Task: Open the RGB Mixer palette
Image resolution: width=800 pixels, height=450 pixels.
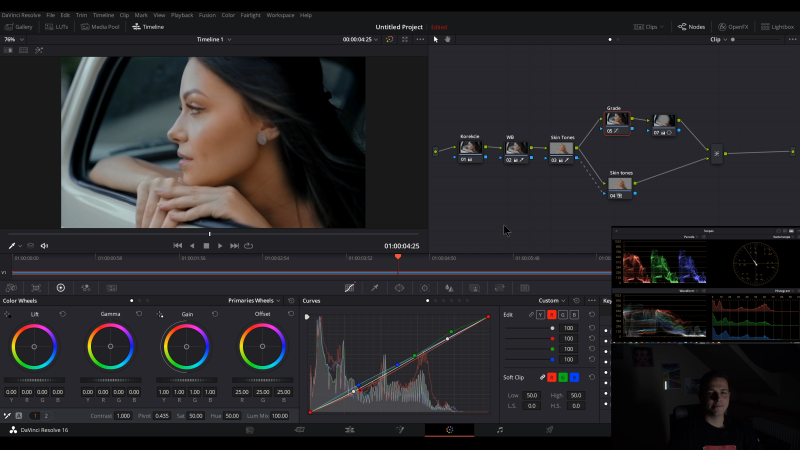Action: point(86,288)
